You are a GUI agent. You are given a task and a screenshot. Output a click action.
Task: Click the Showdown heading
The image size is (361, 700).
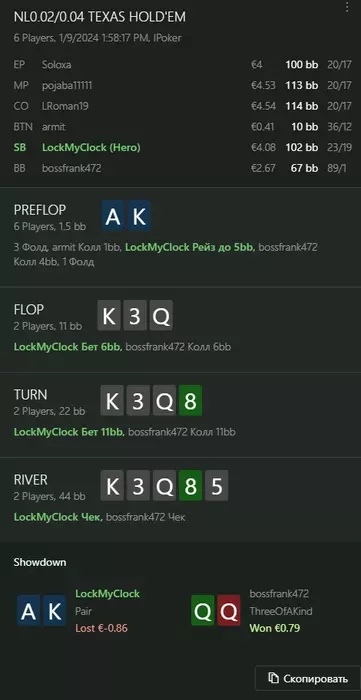(x=40, y=562)
